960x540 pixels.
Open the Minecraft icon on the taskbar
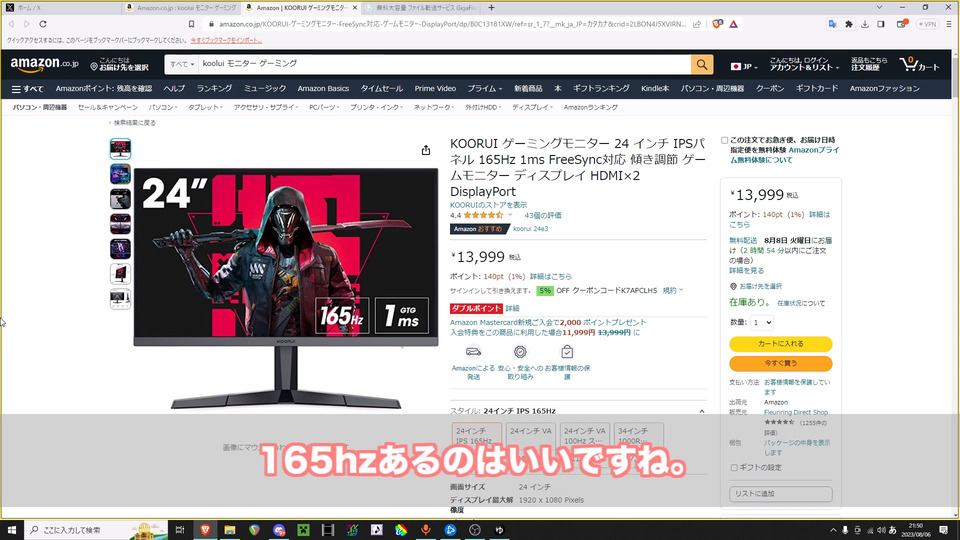[x=303, y=530]
